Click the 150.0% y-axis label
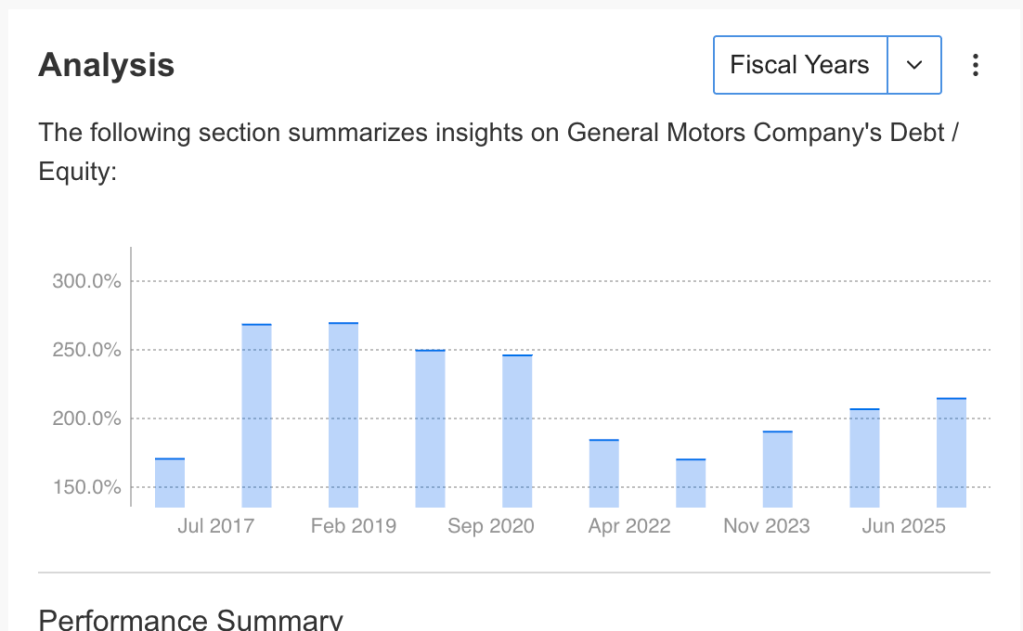This screenshot has height=631, width=1023. 87,488
